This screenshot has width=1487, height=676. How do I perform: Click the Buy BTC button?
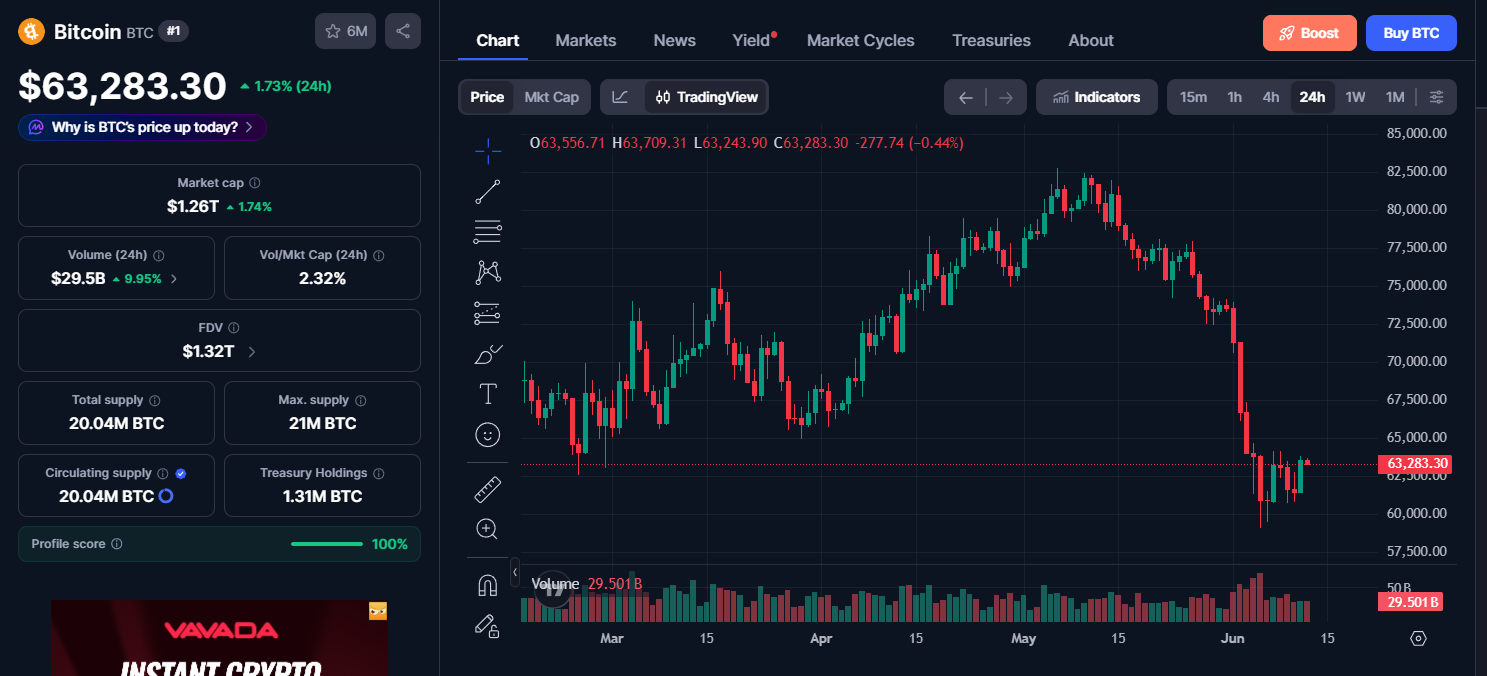[1411, 33]
